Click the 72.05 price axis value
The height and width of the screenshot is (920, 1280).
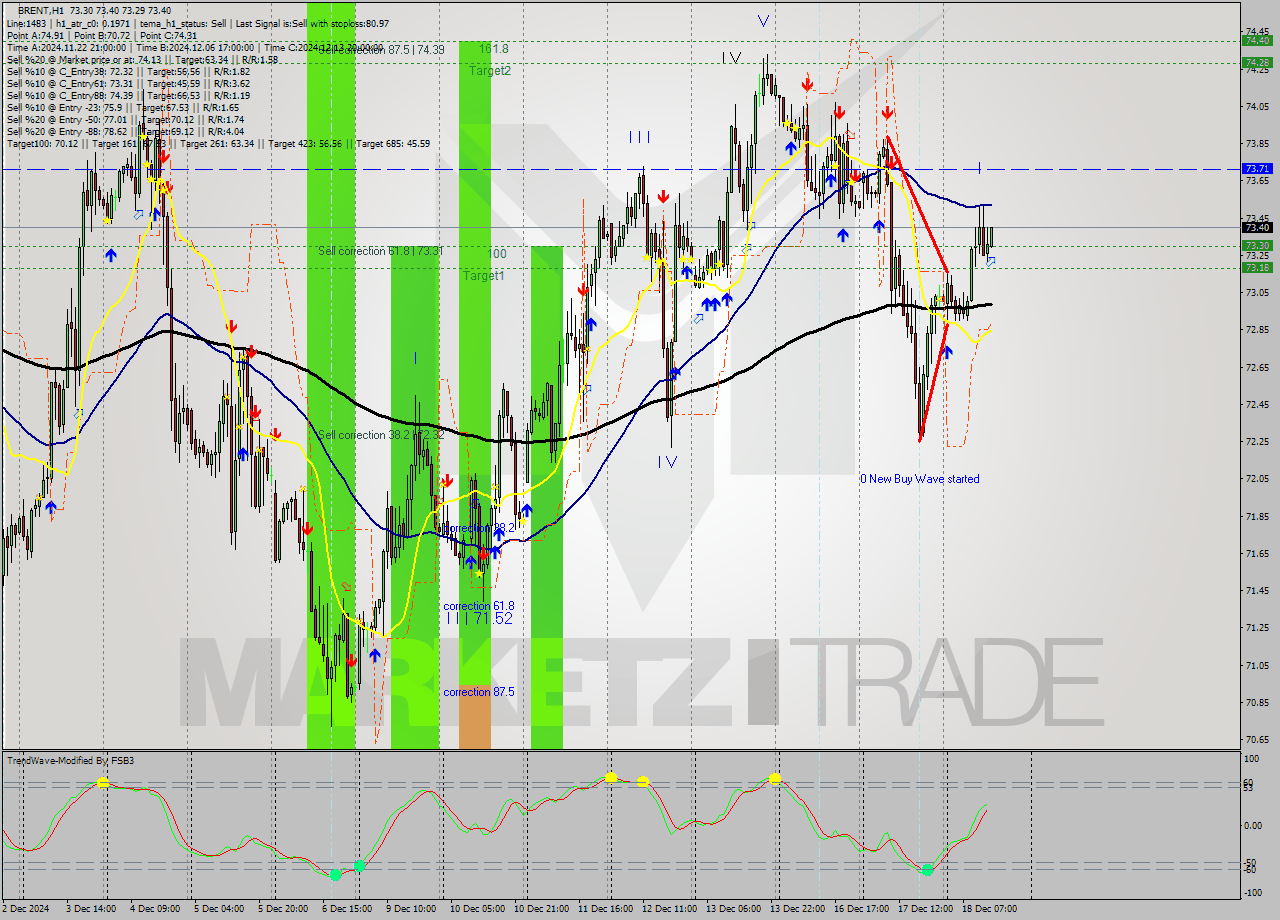pyautogui.click(x=1256, y=478)
